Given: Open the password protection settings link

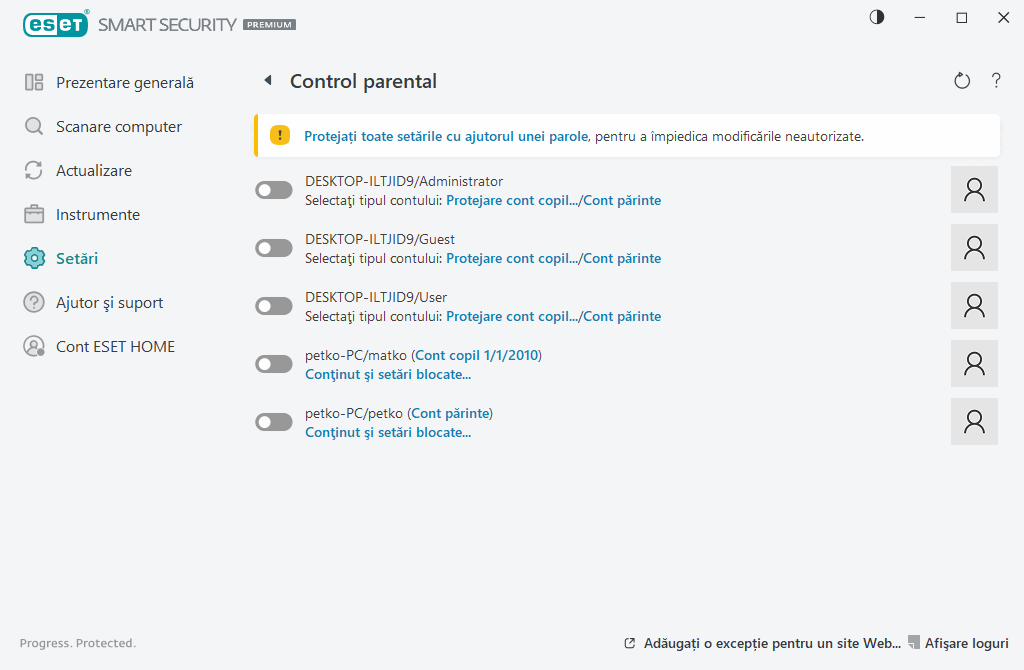Looking at the screenshot, I should click(445, 134).
